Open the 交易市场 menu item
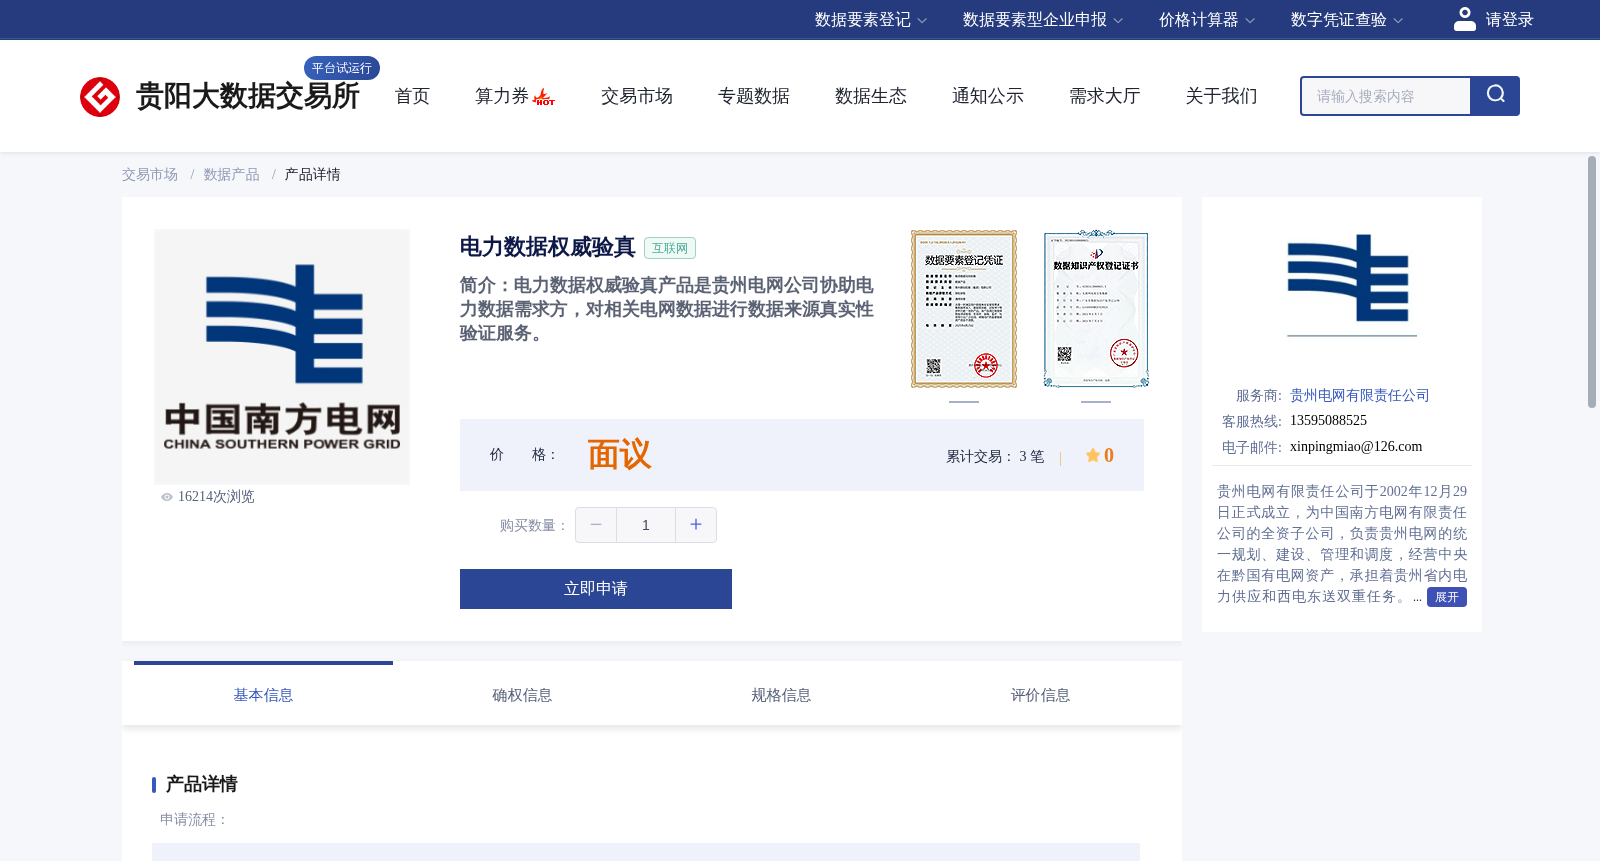This screenshot has width=1600, height=861. (x=637, y=96)
